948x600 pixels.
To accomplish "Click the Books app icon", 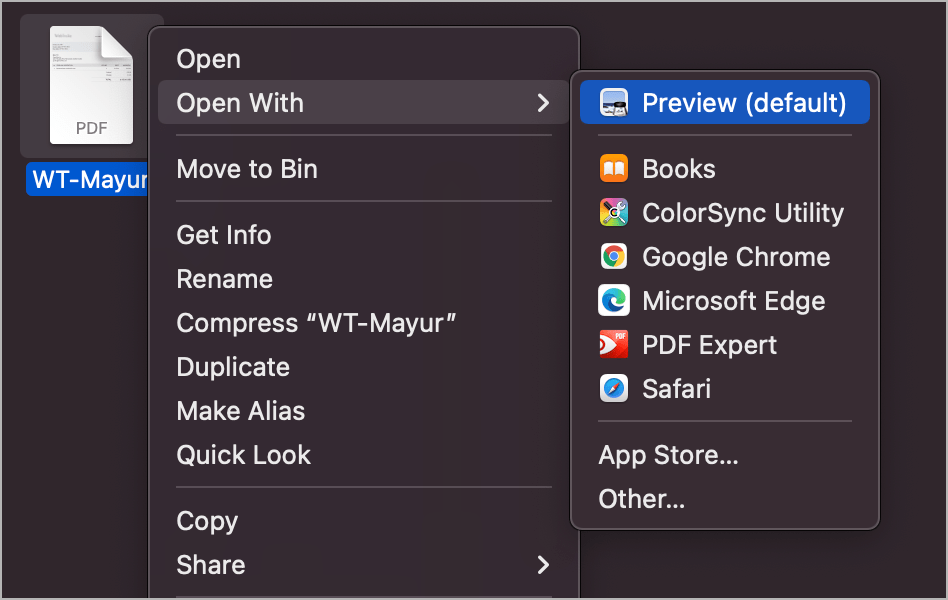I will (x=614, y=169).
